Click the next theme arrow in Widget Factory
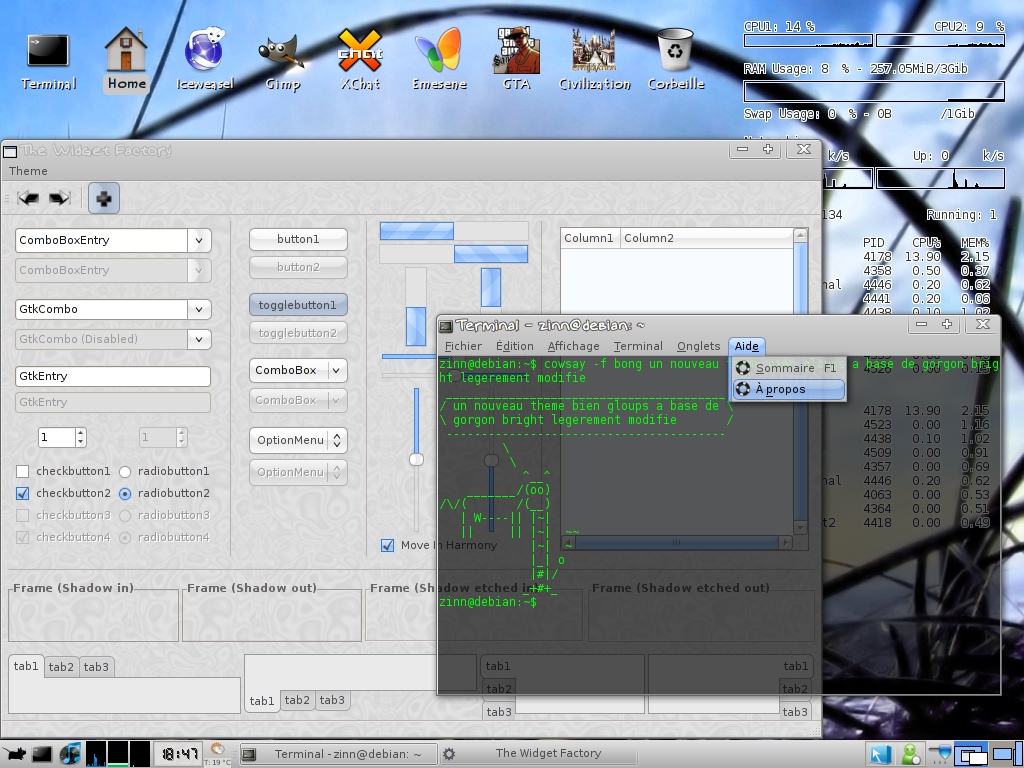Screen dimensions: 1024x768 click(59, 198)
